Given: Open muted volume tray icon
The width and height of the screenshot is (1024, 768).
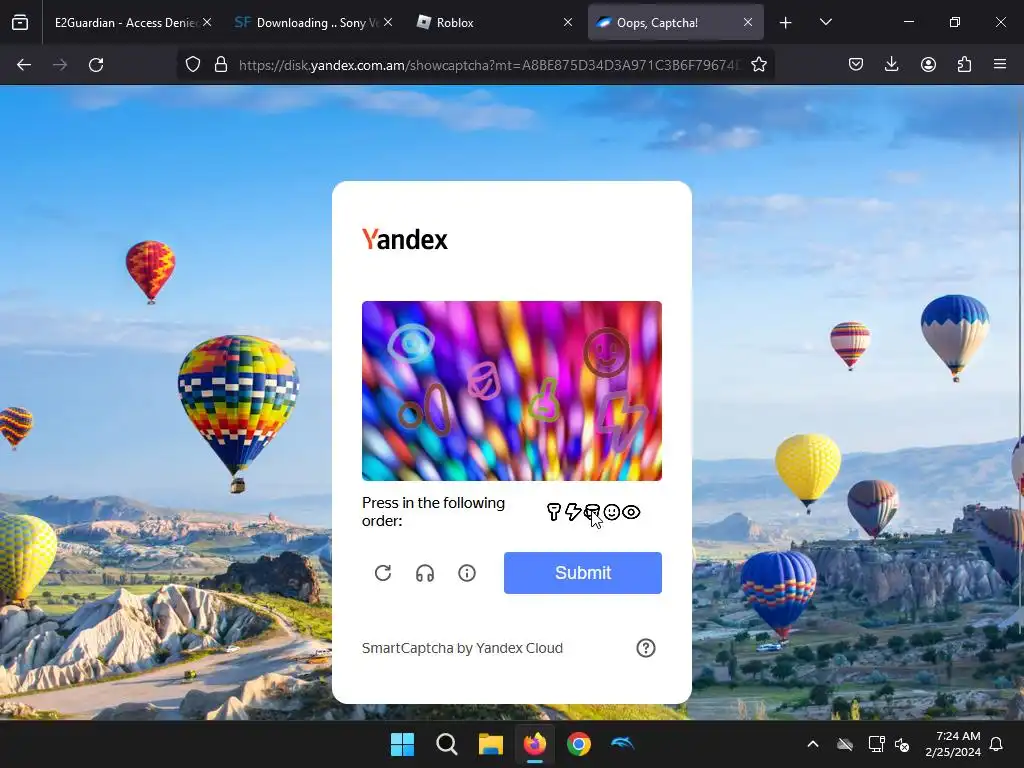Looking at the screenshot, I should click(902, 744).
